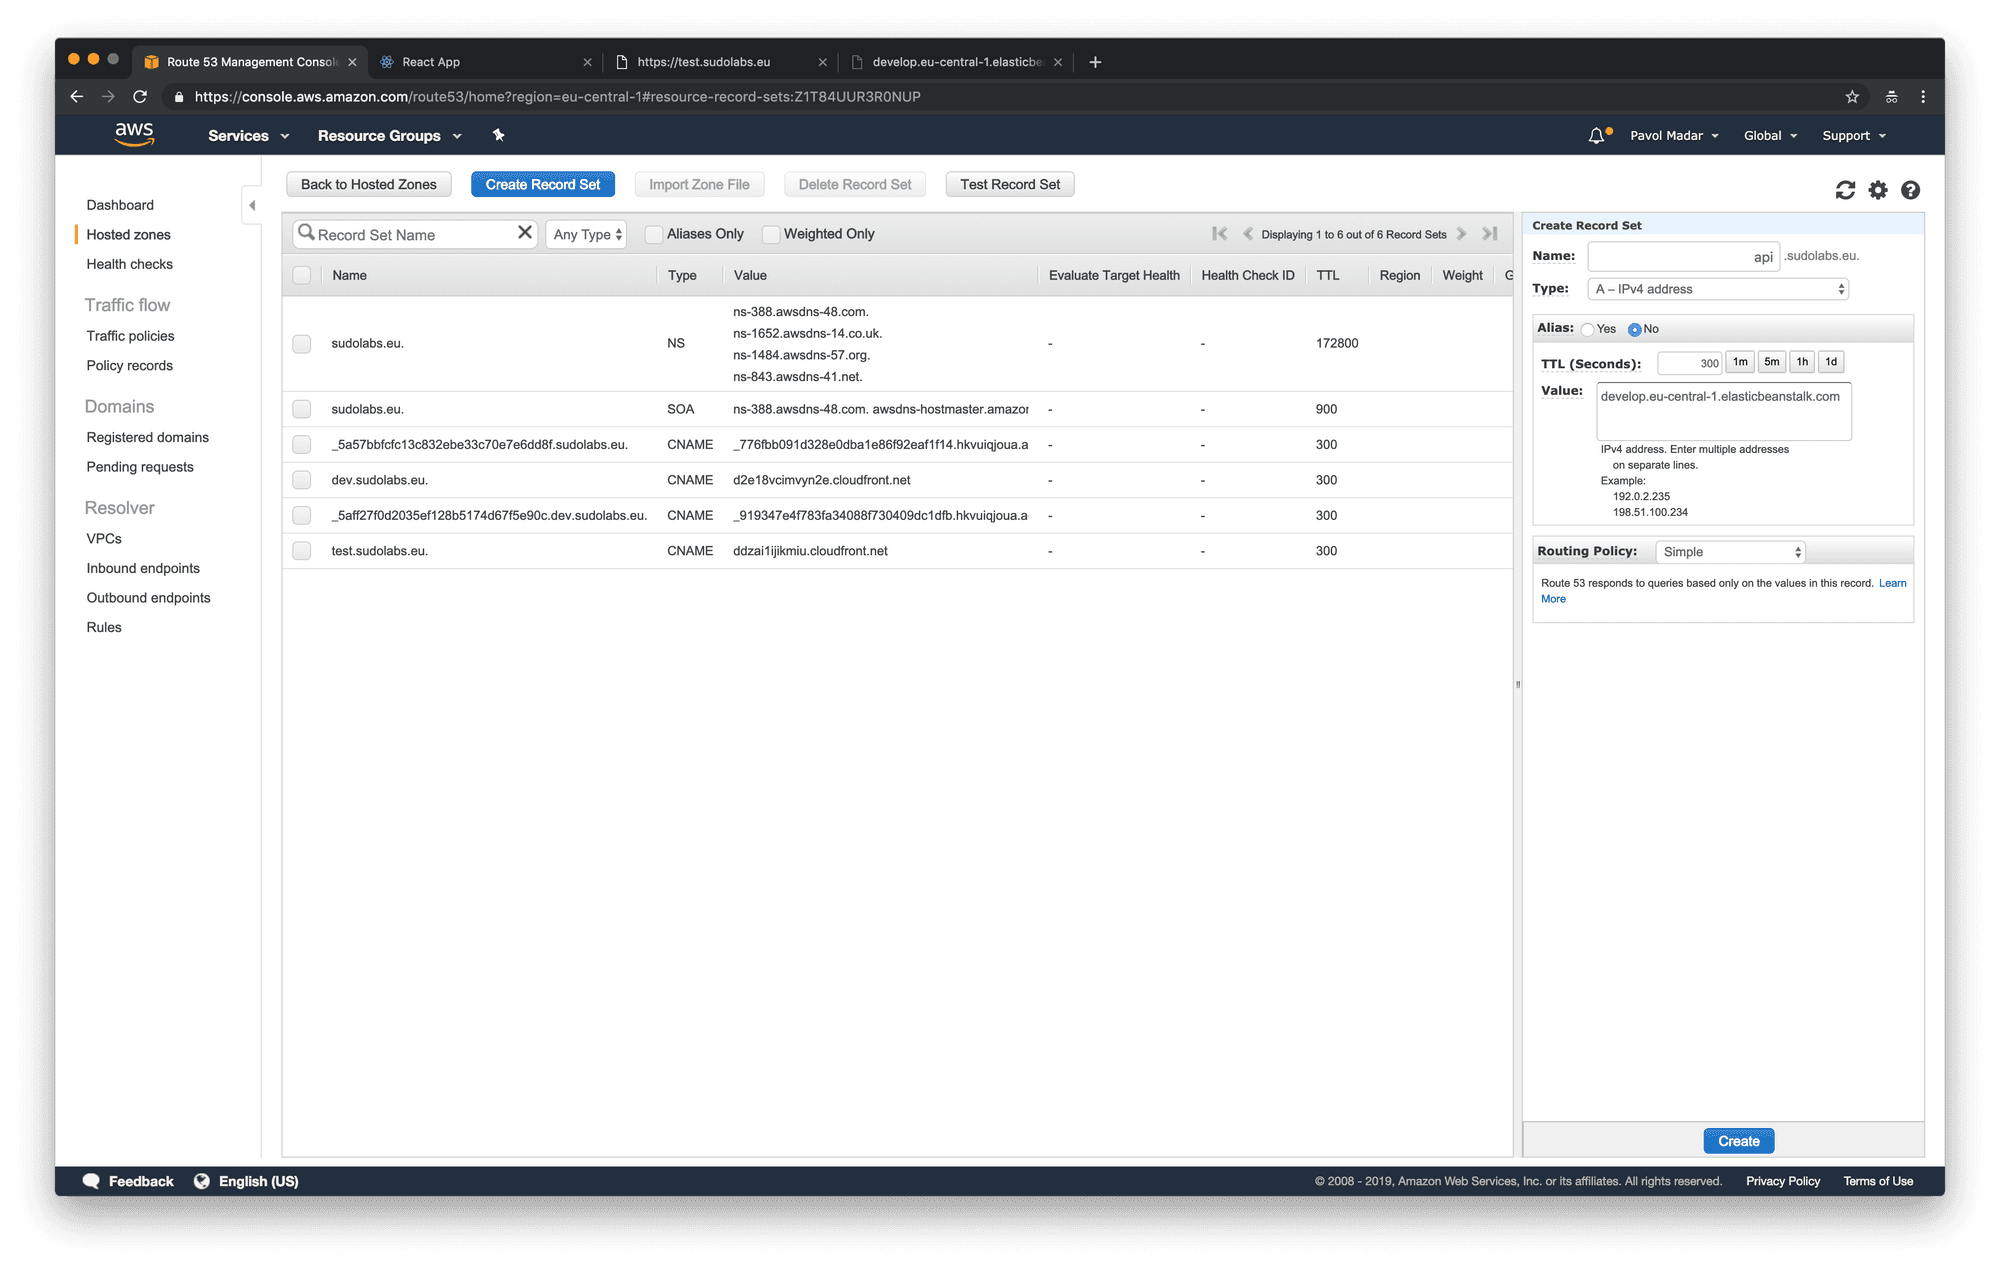
Task: Select the Alias No radio button
Action: pyautogui.click(x=1634, y=329)
